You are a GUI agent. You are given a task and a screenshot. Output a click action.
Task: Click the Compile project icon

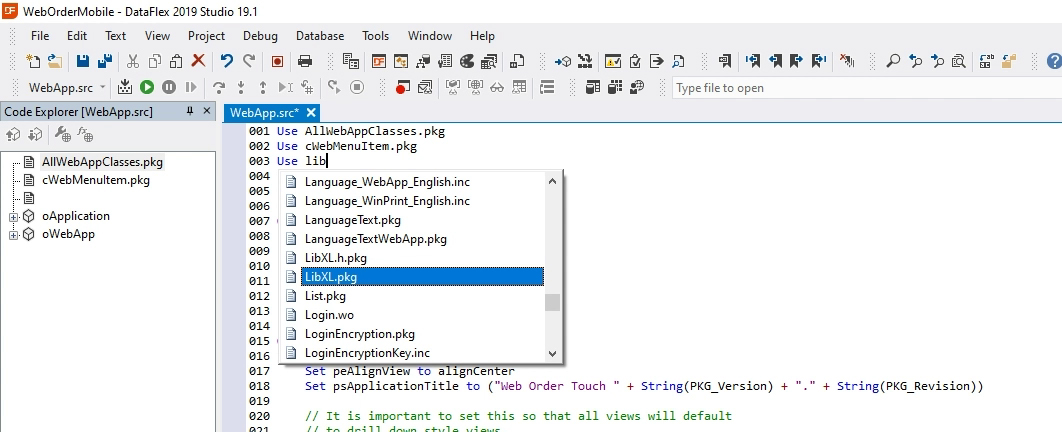point(125,88)
